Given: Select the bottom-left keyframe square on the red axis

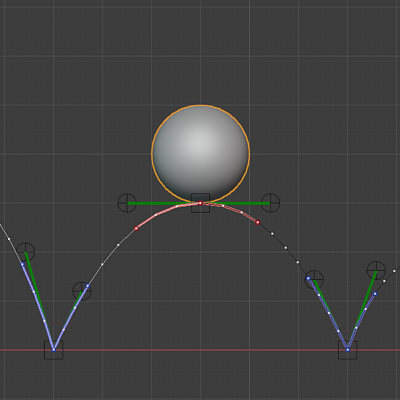Looking at the screenshot, I should coord(54,350).
